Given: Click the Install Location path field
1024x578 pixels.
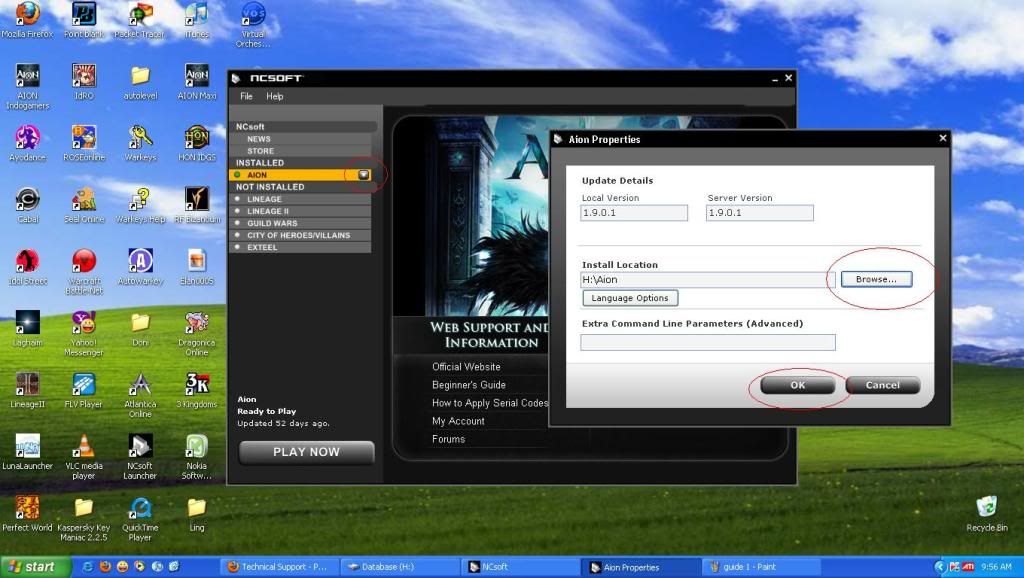Looking at the screenshot, I should coord(707,280).
